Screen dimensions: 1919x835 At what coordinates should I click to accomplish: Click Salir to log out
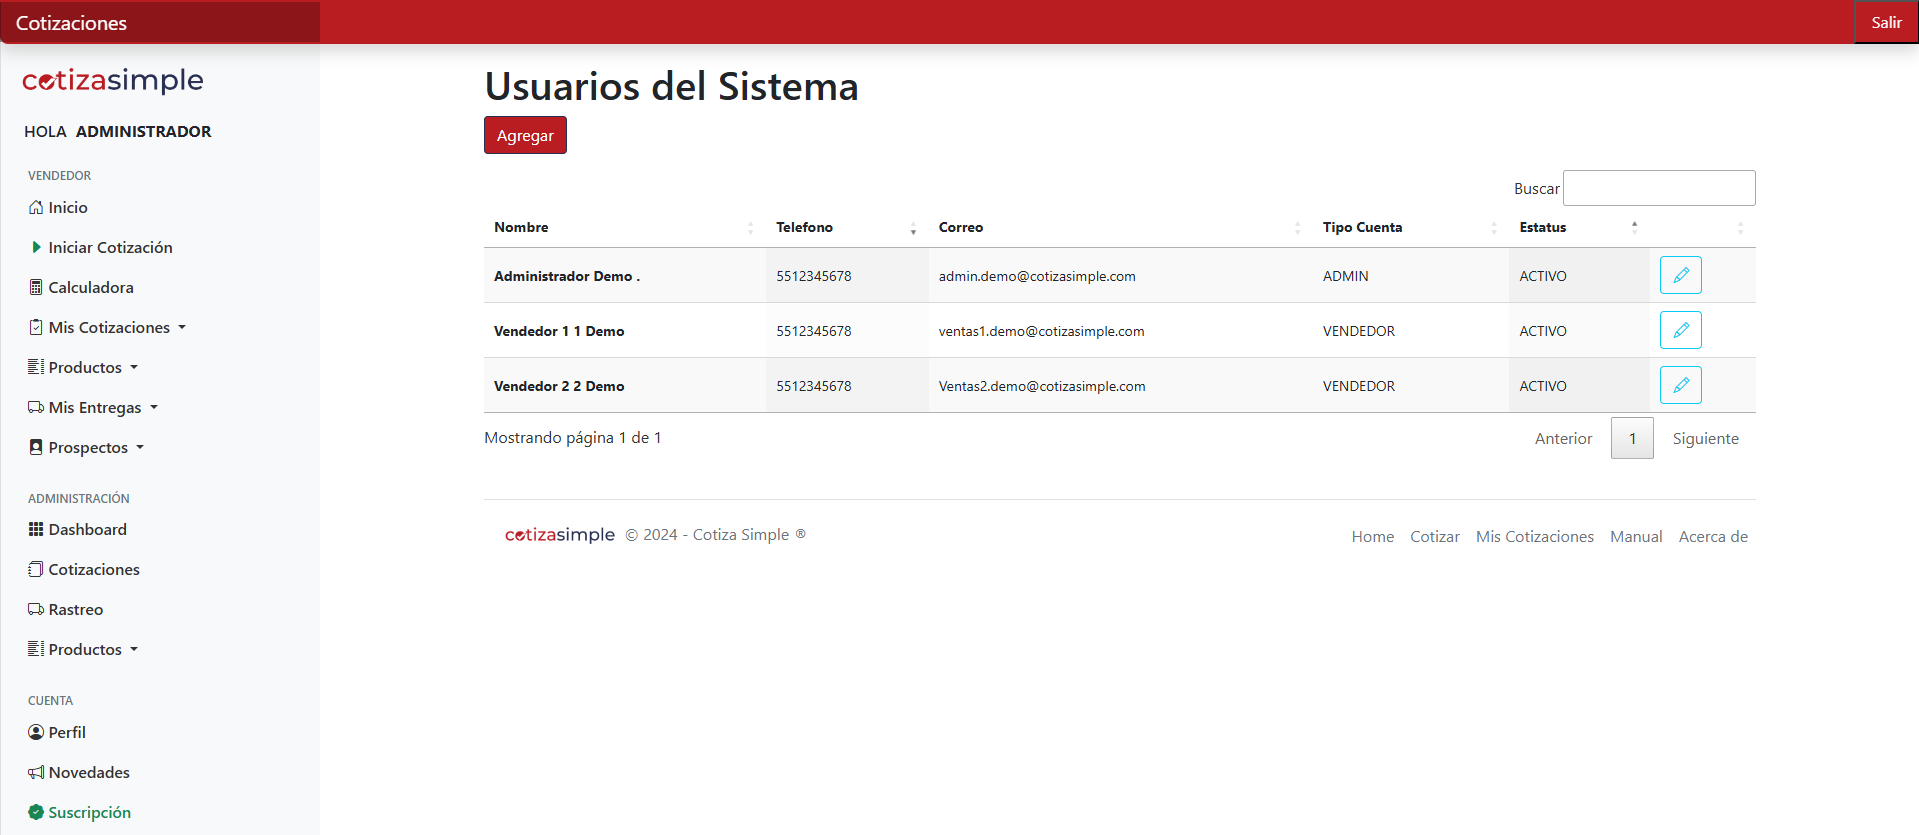(x=1886, y=22)
